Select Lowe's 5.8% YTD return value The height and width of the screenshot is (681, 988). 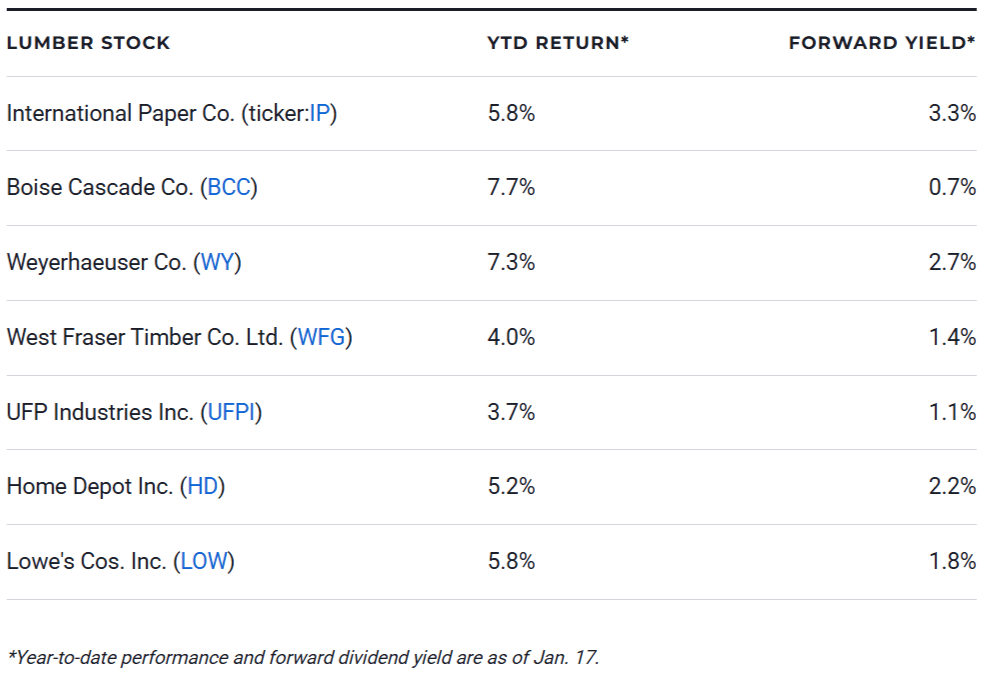(x=511, y=562)
